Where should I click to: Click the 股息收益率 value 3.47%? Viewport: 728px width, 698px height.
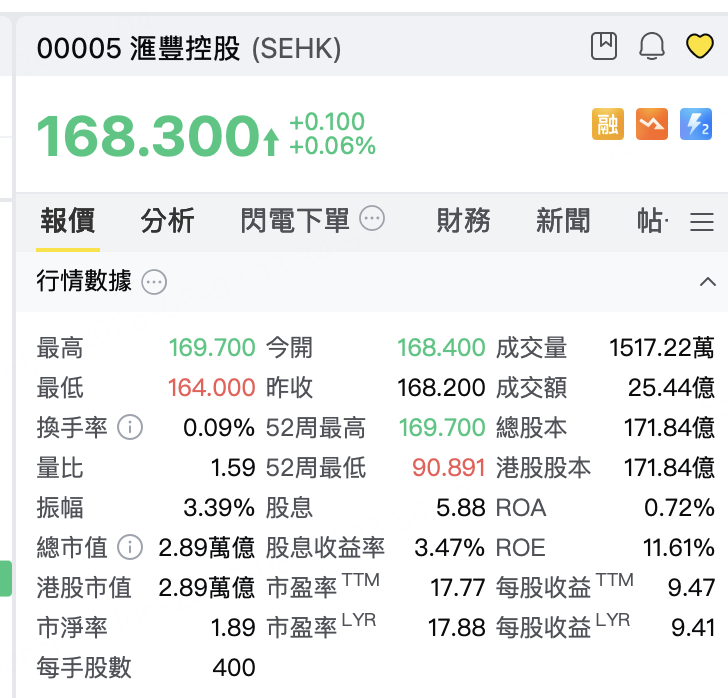(x=449, y=547)
